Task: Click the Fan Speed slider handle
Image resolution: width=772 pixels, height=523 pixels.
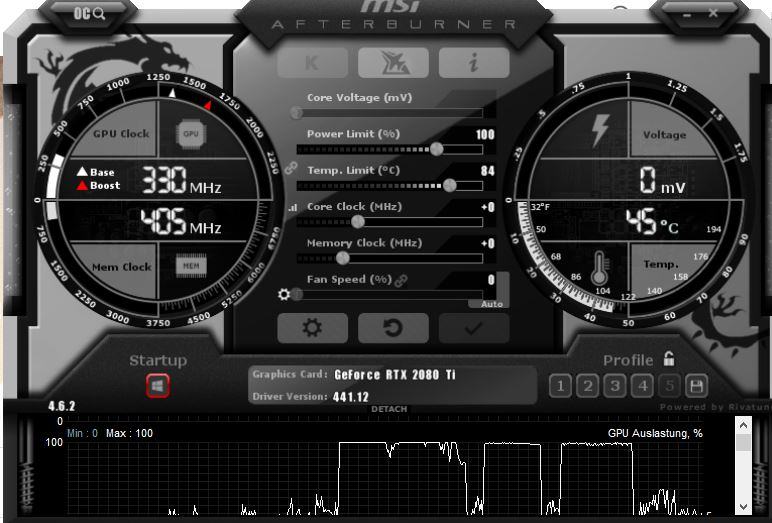Action: click(297, 294)
